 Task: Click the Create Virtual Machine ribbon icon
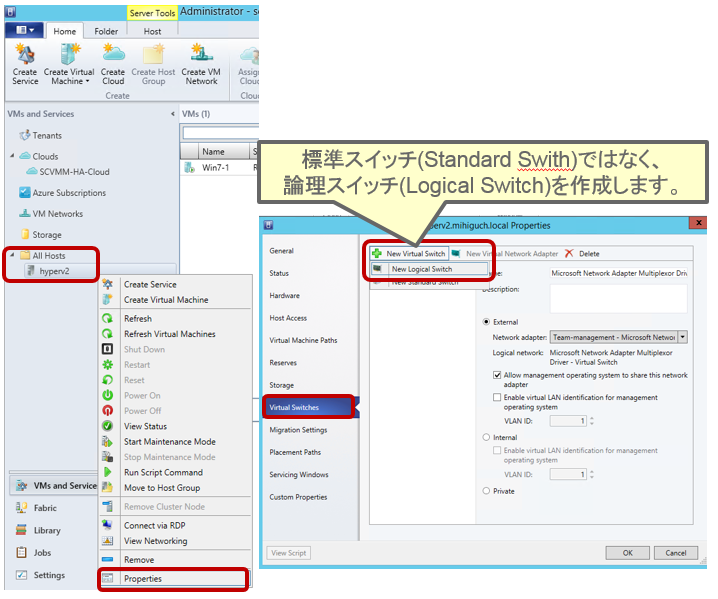coord(70,54)
